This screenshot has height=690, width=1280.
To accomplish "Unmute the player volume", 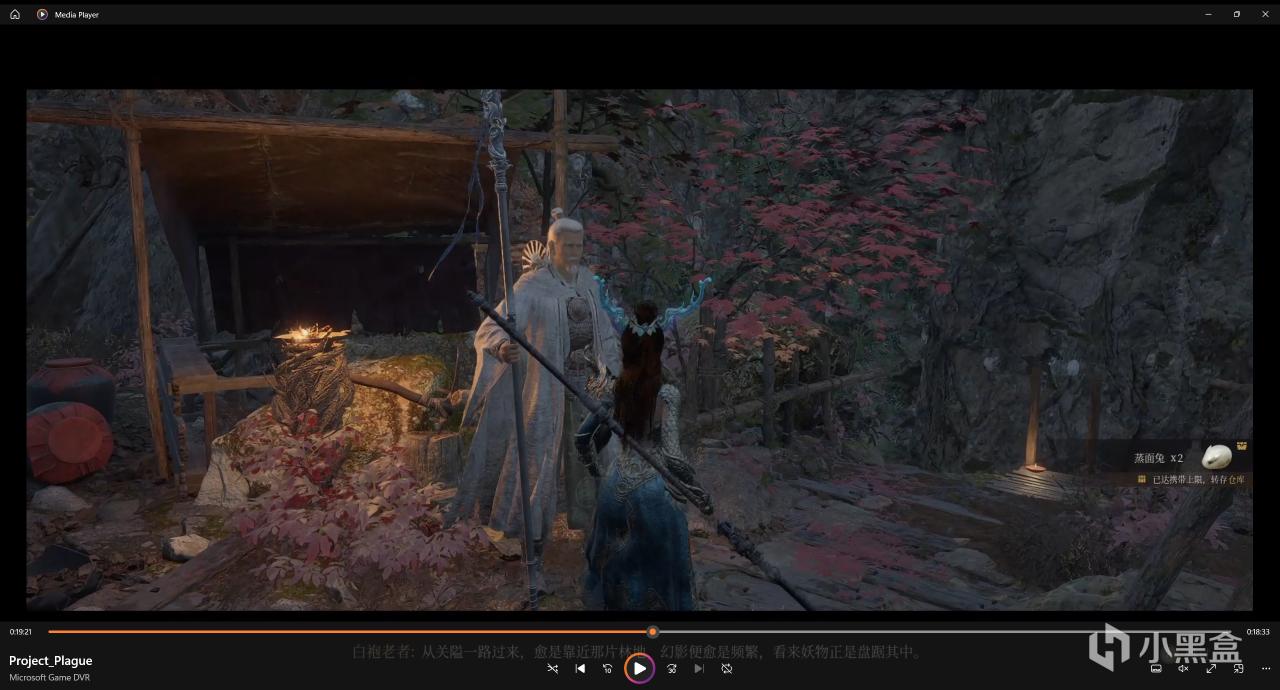I will (x=1183, y=668).
